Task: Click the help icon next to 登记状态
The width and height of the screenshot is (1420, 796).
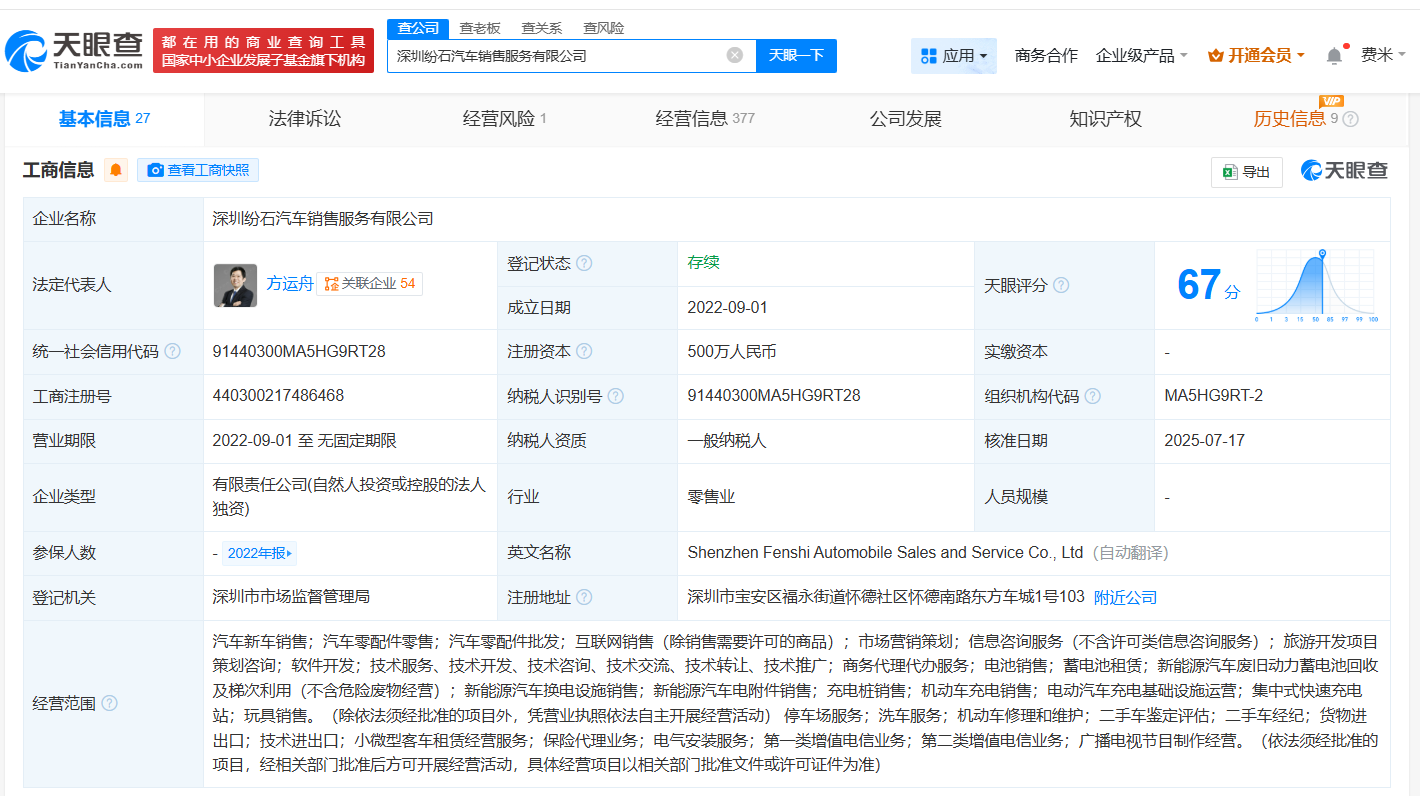Action: (584, 263)
